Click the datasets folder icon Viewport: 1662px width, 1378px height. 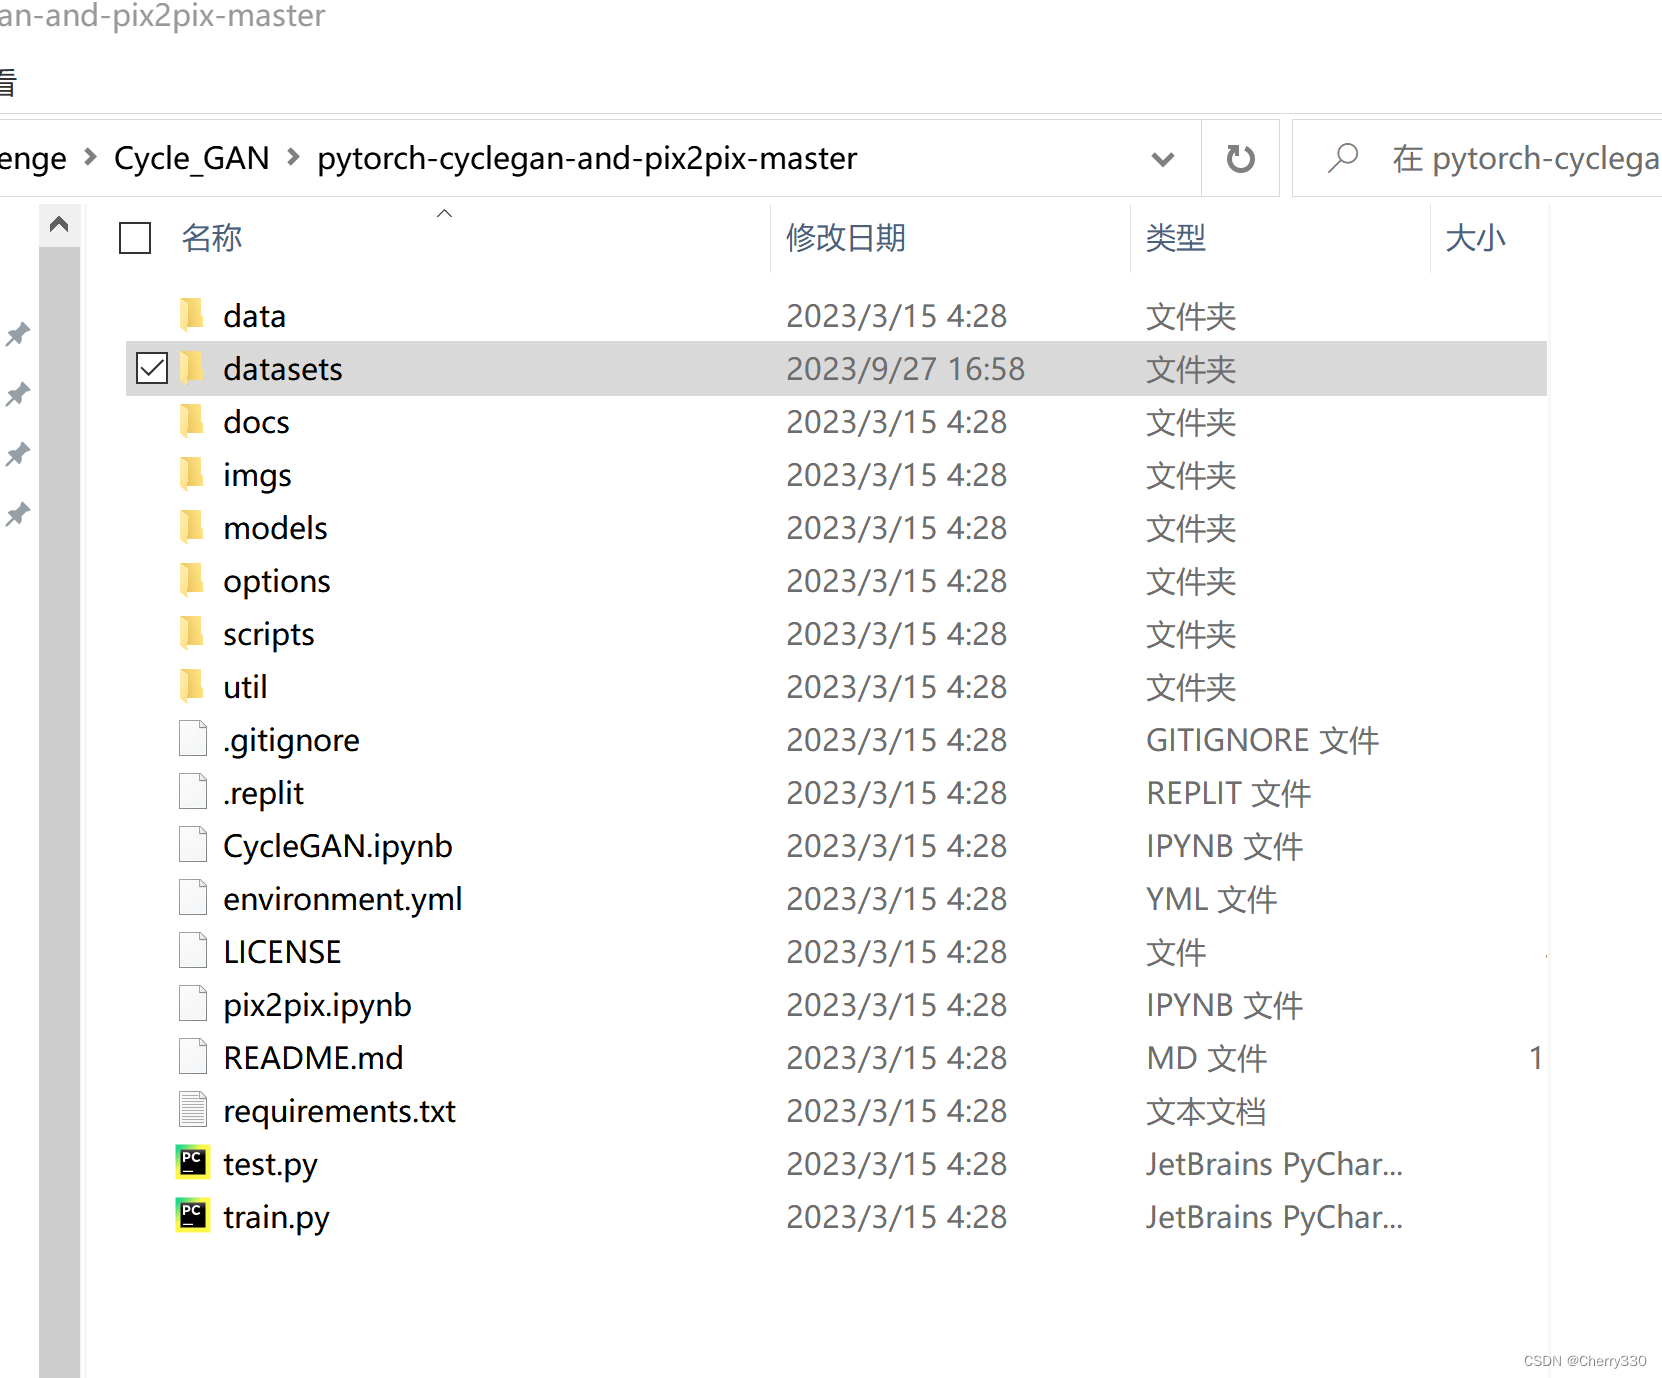point(192,368)
